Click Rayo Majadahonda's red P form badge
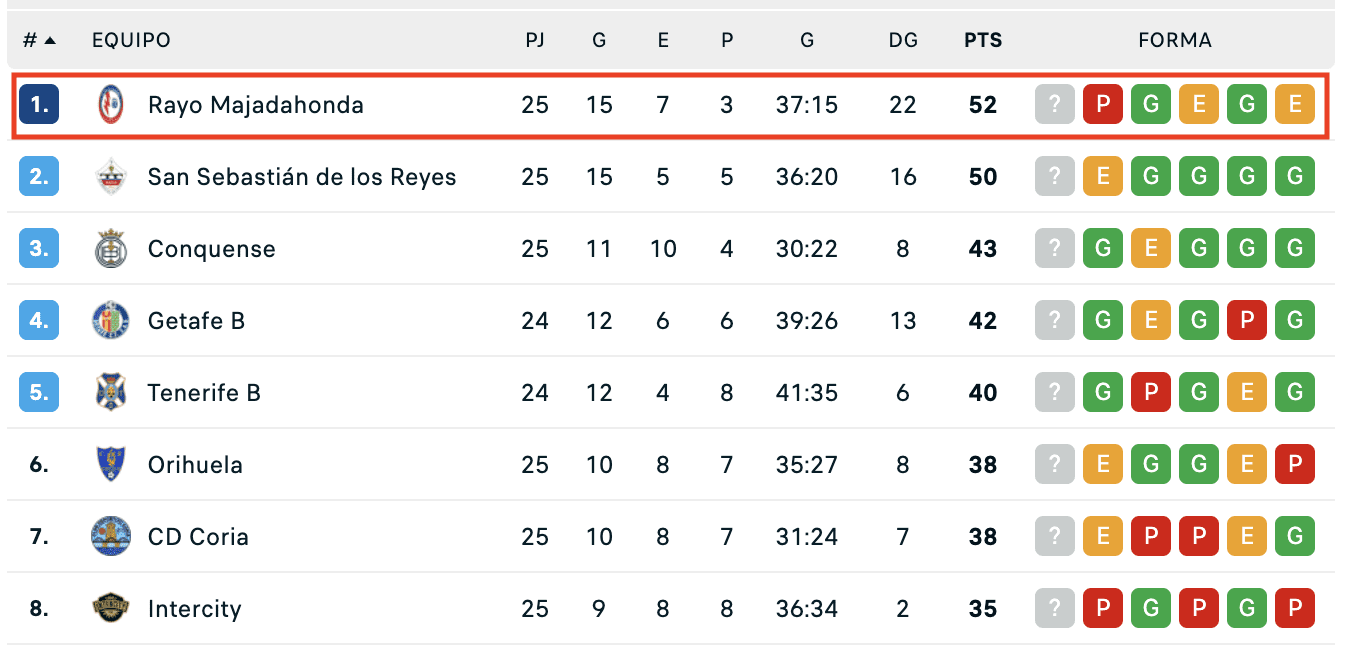Viewport: 1346px width, 652px height. (1103, 105)
